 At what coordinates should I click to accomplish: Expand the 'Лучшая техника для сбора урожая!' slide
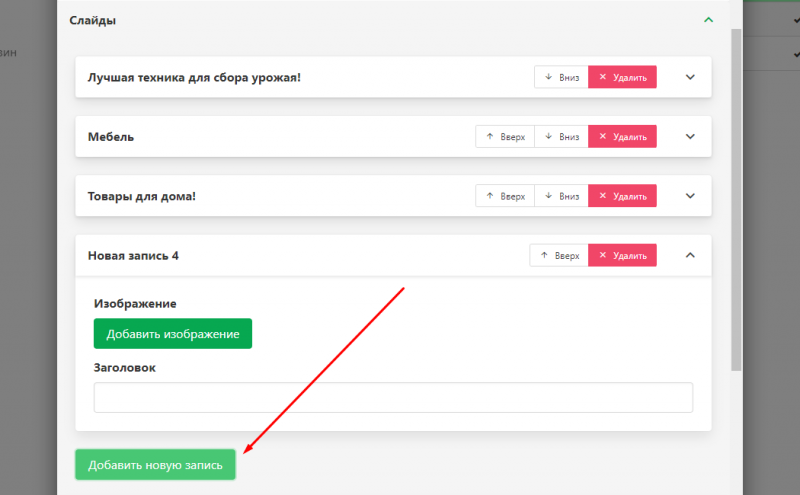[689, 77]
